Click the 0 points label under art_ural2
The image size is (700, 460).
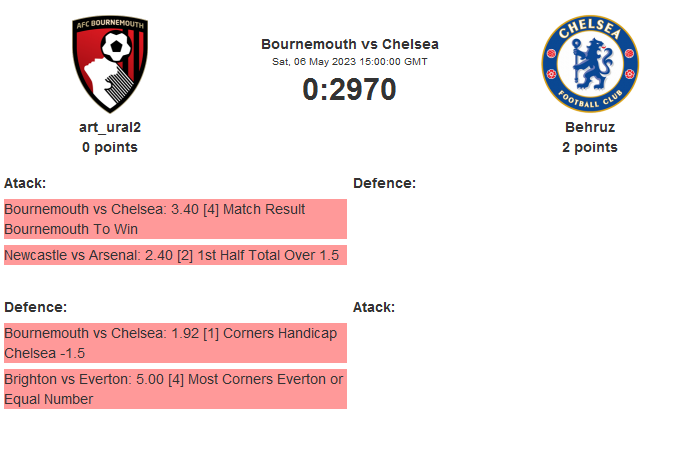[110, 147]
